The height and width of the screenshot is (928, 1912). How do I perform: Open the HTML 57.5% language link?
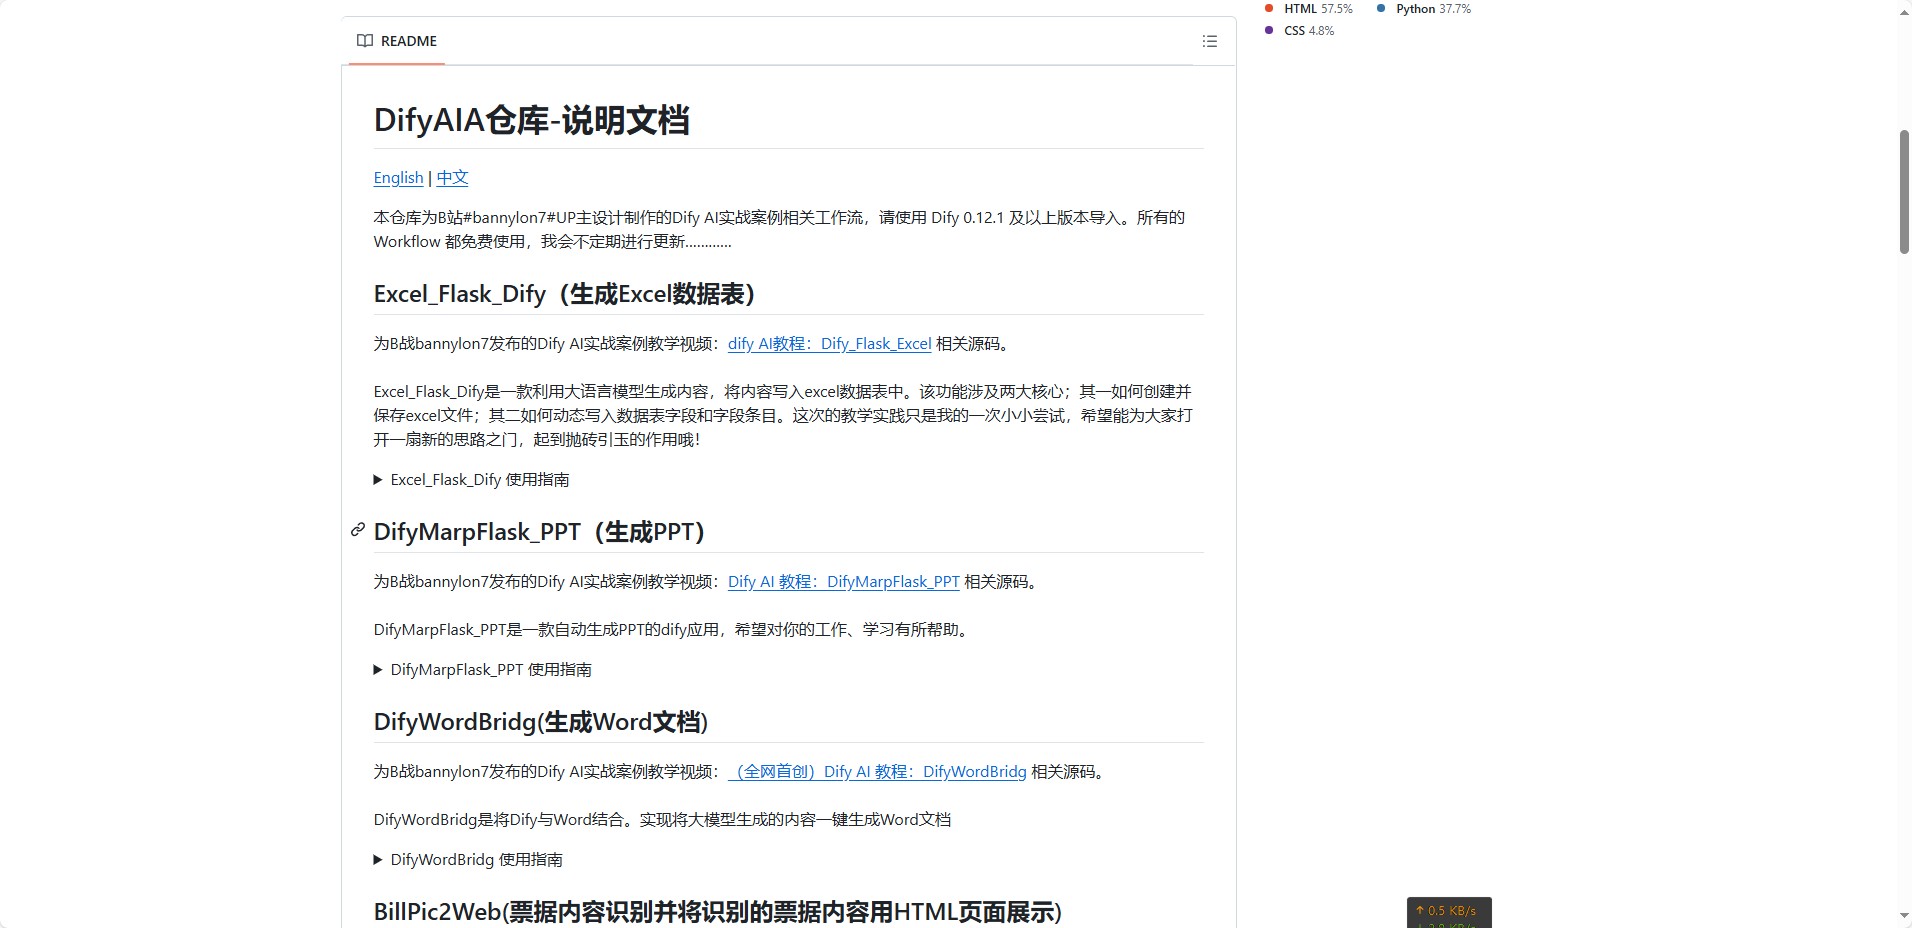1317,9
